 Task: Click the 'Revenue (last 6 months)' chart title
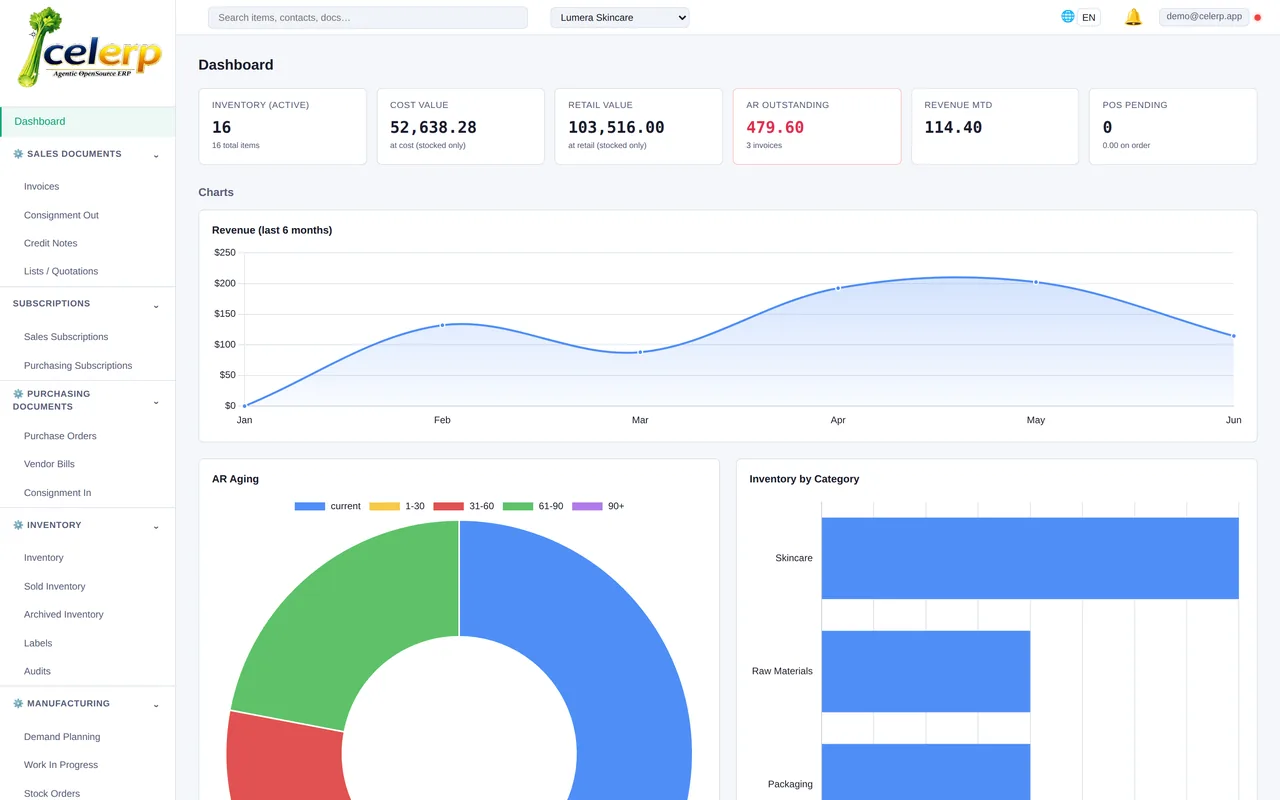click(x=272, y=230)
